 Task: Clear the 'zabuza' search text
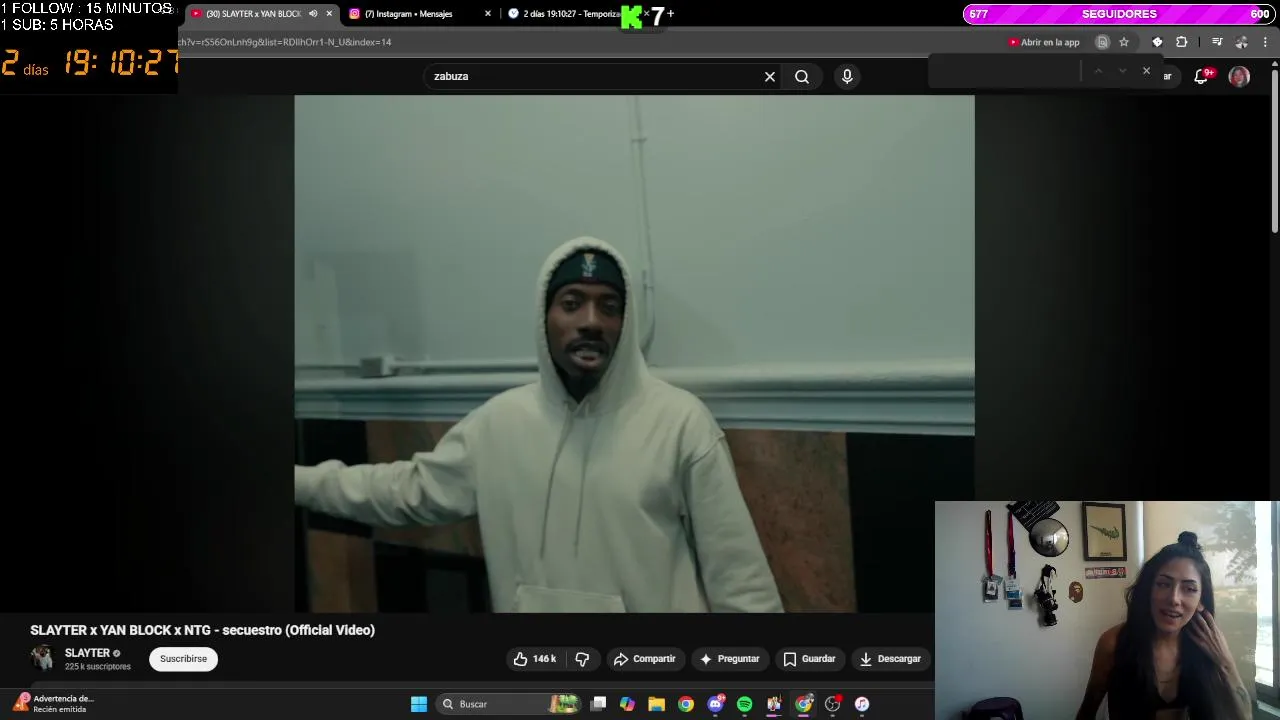click(x=770, y=76)
